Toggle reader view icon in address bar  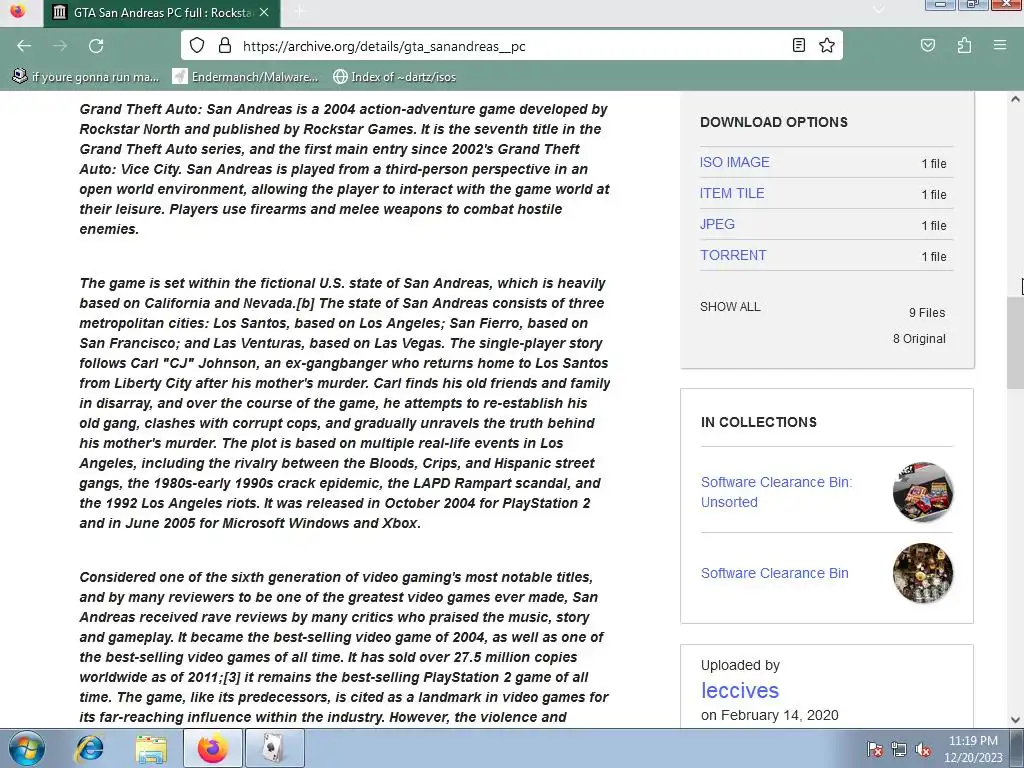pyautogui.click(x=798, y=46)
